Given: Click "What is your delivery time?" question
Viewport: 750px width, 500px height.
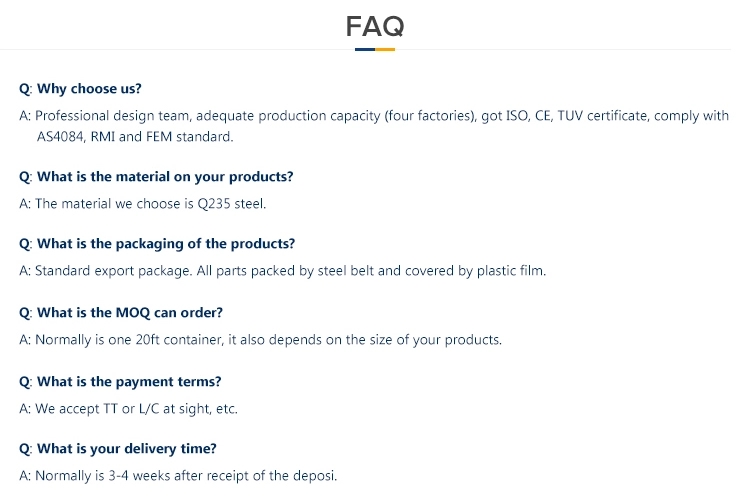Looking at the screenshot, I should (x=126, y=449).
